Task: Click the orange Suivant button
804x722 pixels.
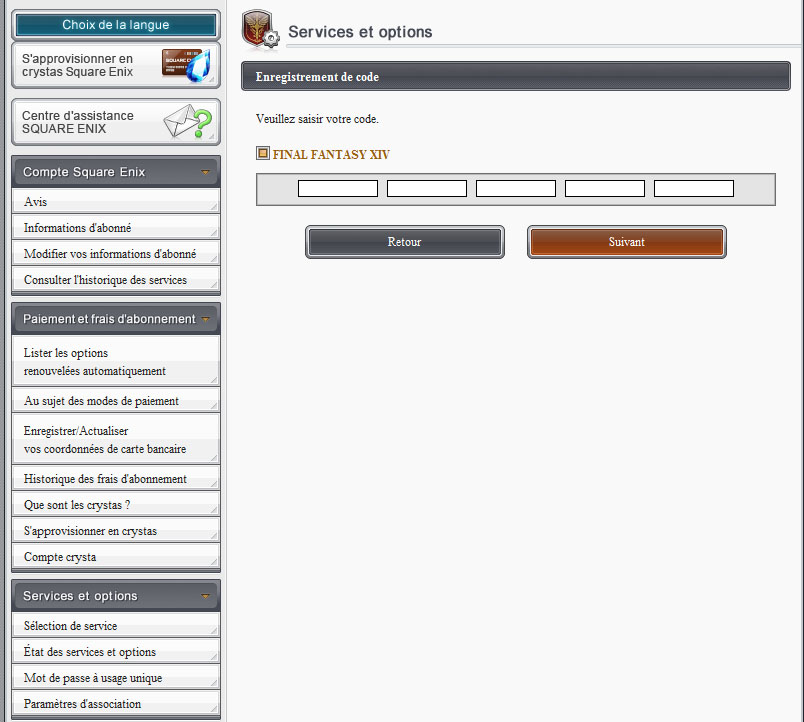Action: pyautogui.click(x=627, y=242)
